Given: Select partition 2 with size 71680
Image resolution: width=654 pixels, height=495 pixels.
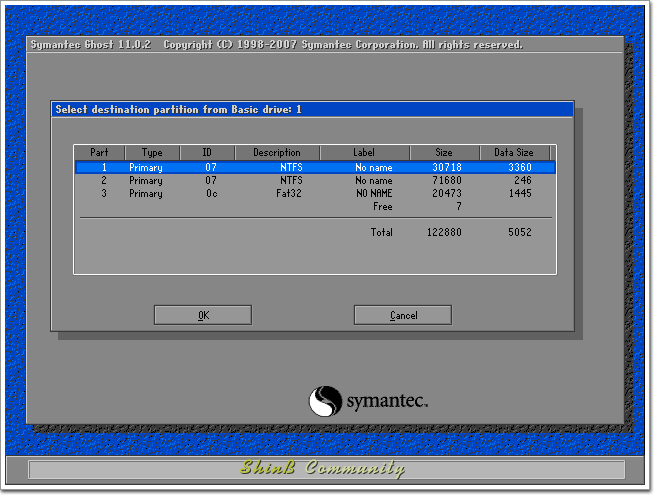Looking at the screenshot, I should pyautogui.click(x=315, y=180).
